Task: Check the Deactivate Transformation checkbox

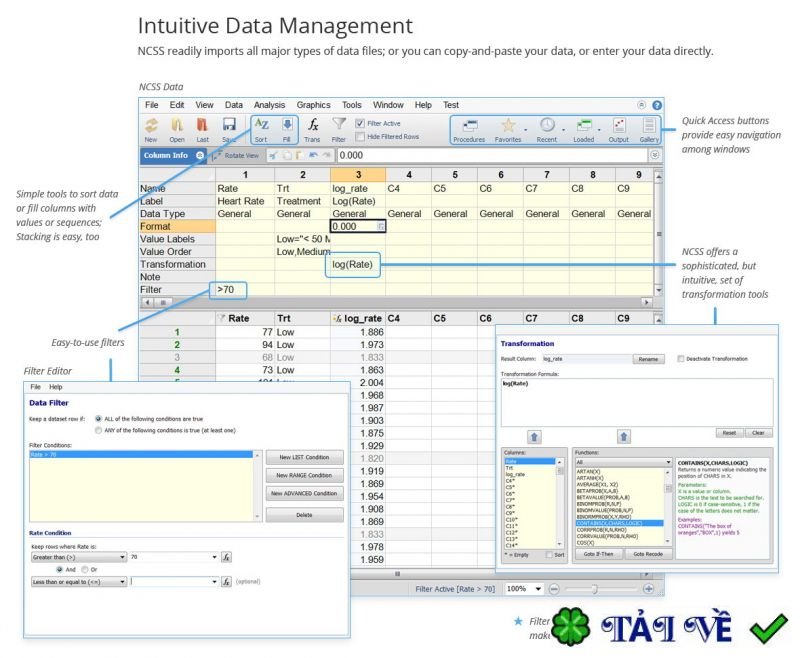Action: coord(681,359)
